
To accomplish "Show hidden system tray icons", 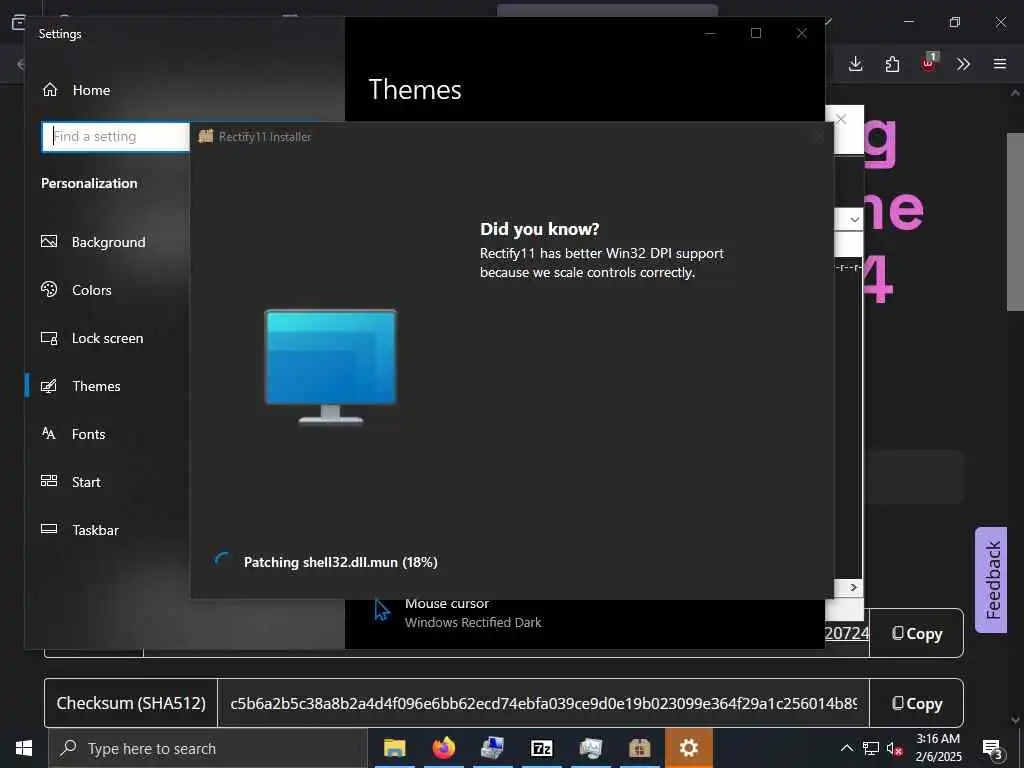I will click(846, 748).
